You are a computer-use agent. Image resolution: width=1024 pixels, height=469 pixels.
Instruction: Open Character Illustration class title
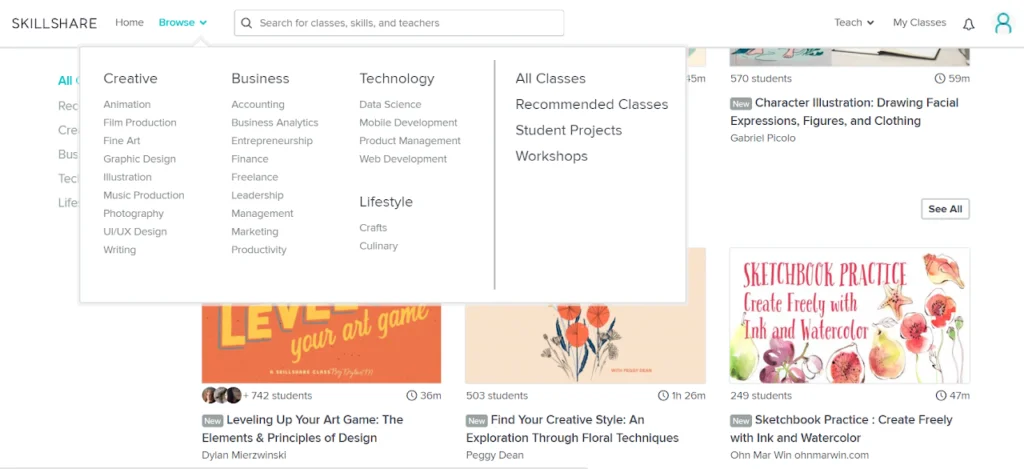pos(844,112)
